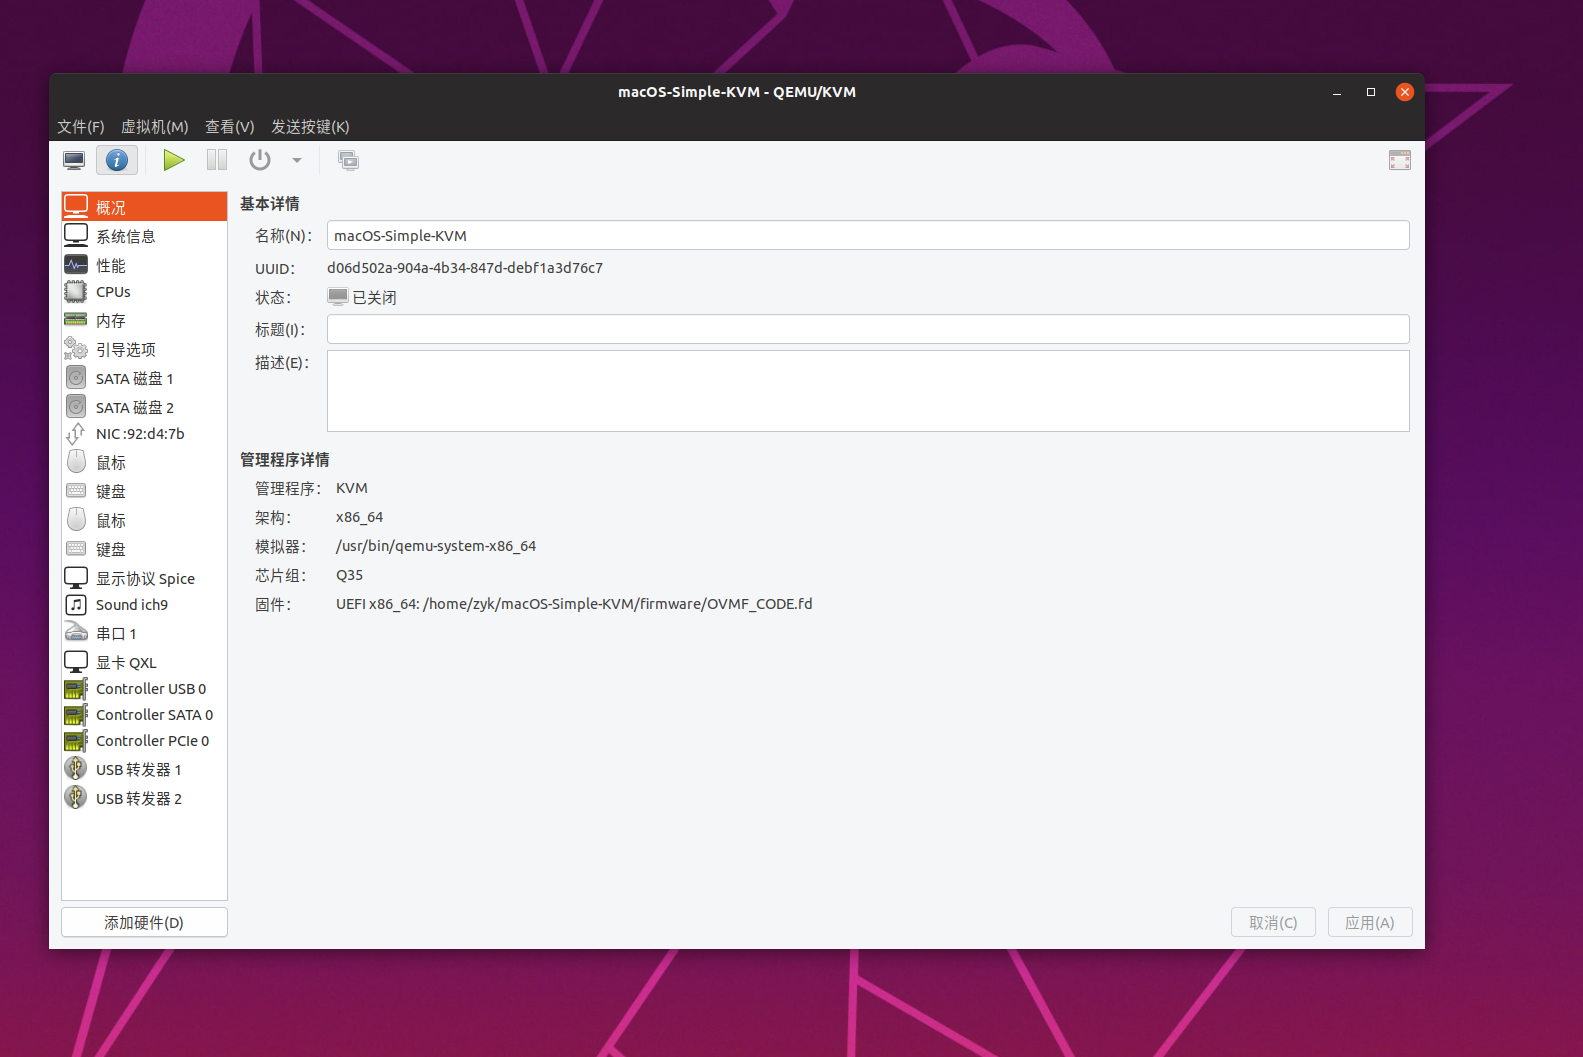The height and width of the screenshot is (1057, 1583).
Task: Select 串口 1 serial entry
Action: coord(144,633)
